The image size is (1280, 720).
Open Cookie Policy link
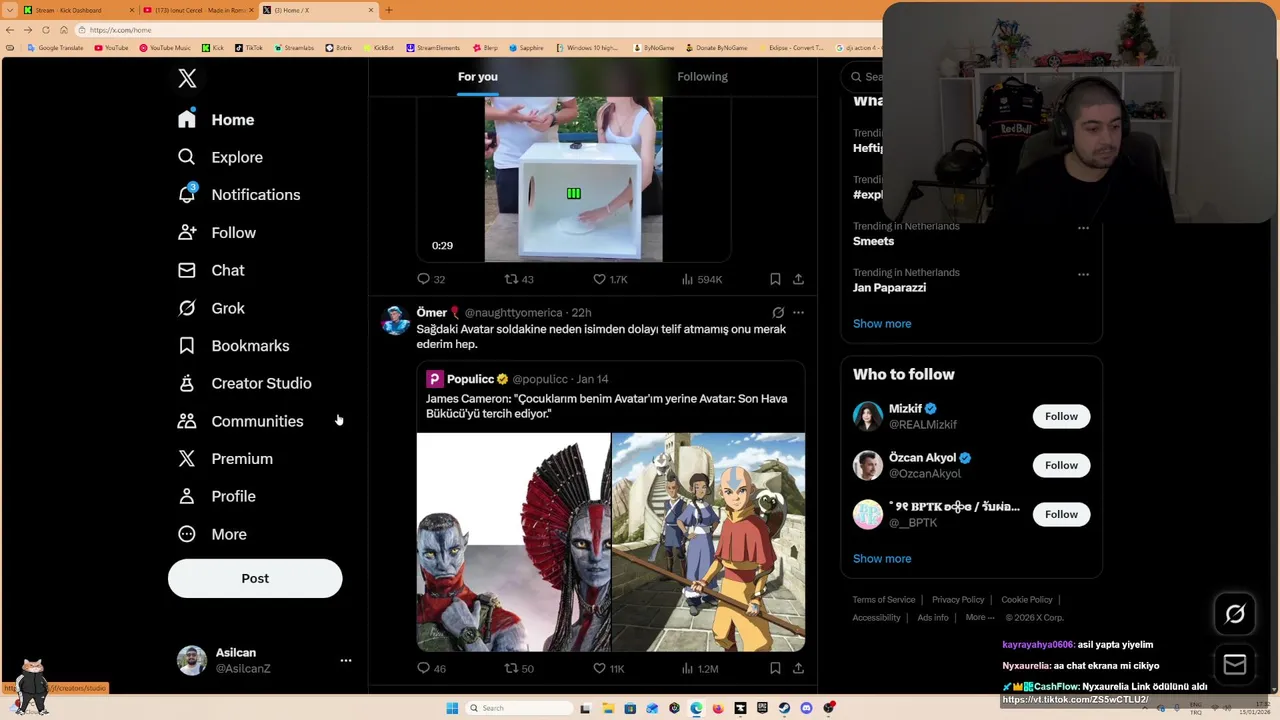pos(1027,599)
